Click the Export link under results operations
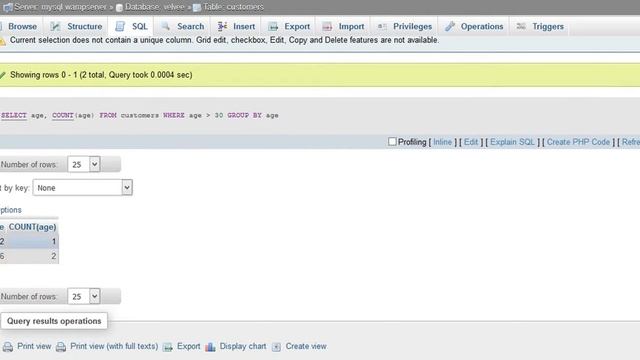640x360 pixels. tap(189, 347)
